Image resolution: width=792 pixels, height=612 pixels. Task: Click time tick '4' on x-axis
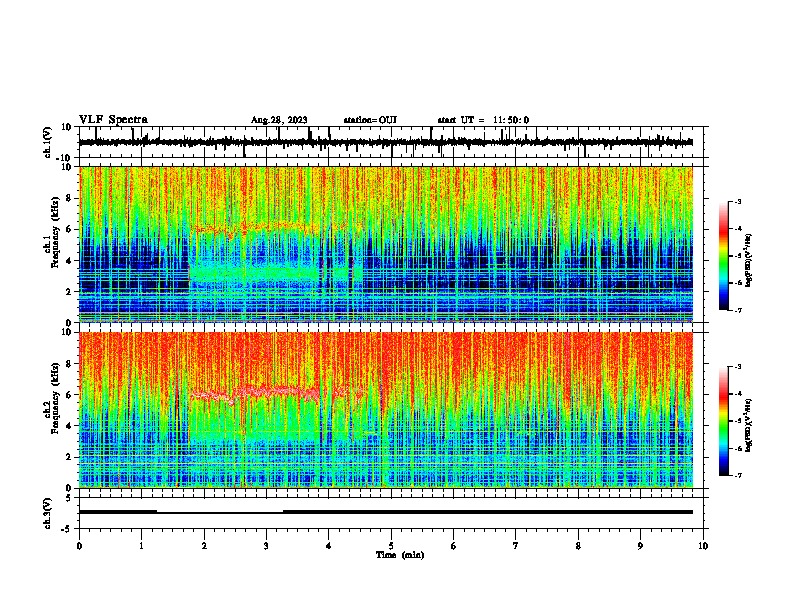(329, 546)
